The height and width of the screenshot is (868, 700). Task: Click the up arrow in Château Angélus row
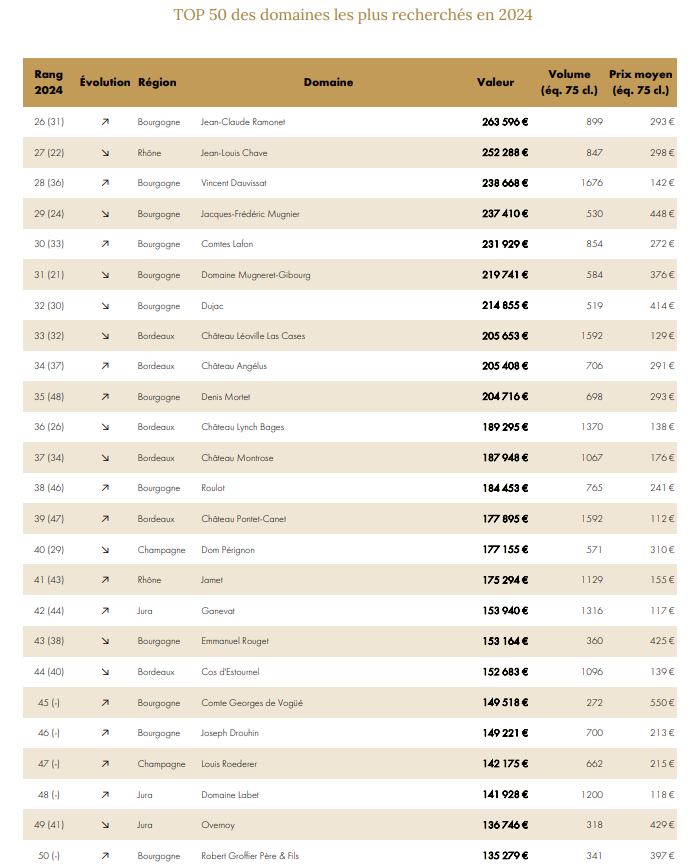click(x=105, y=366)
